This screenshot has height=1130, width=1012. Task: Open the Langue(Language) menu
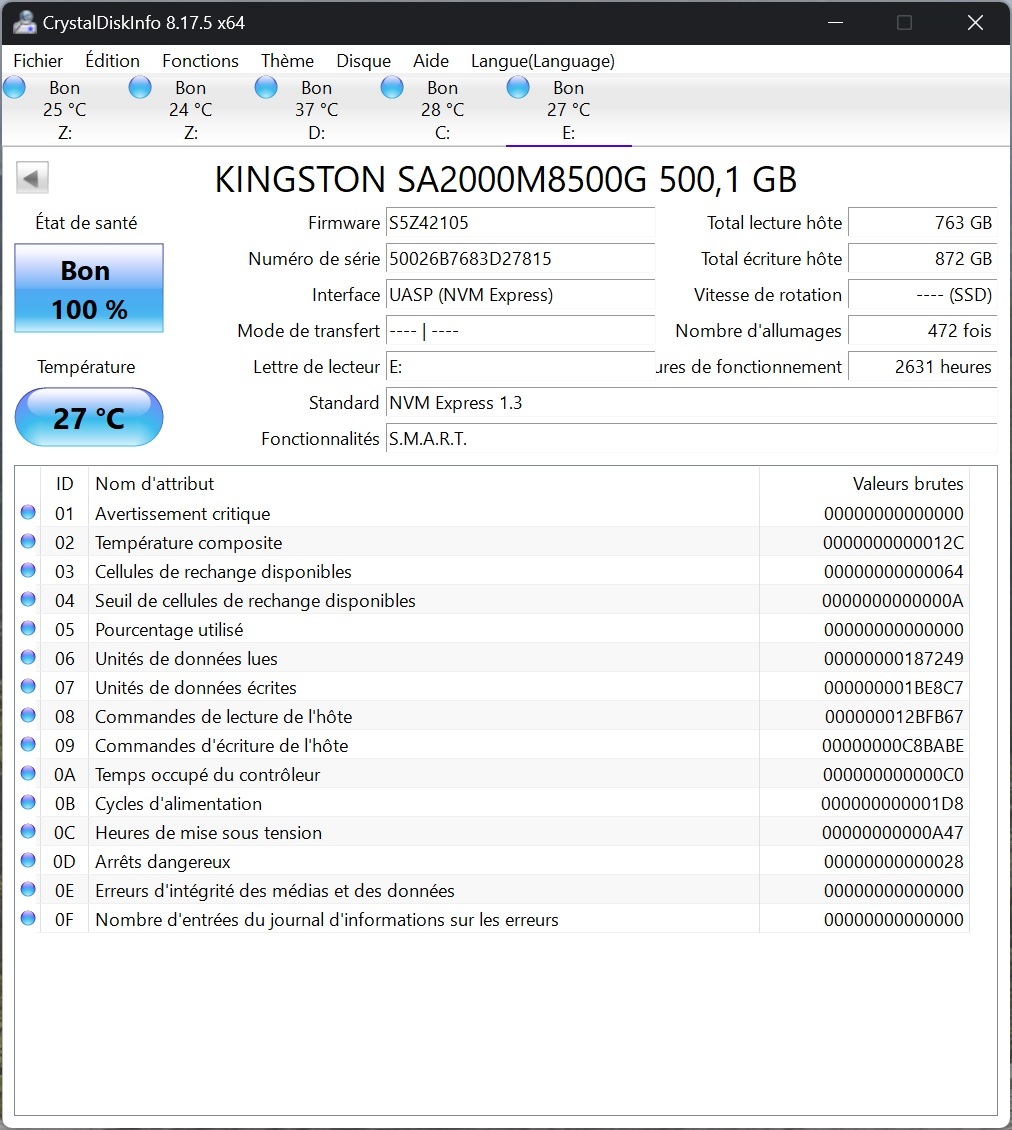[543, 61]
